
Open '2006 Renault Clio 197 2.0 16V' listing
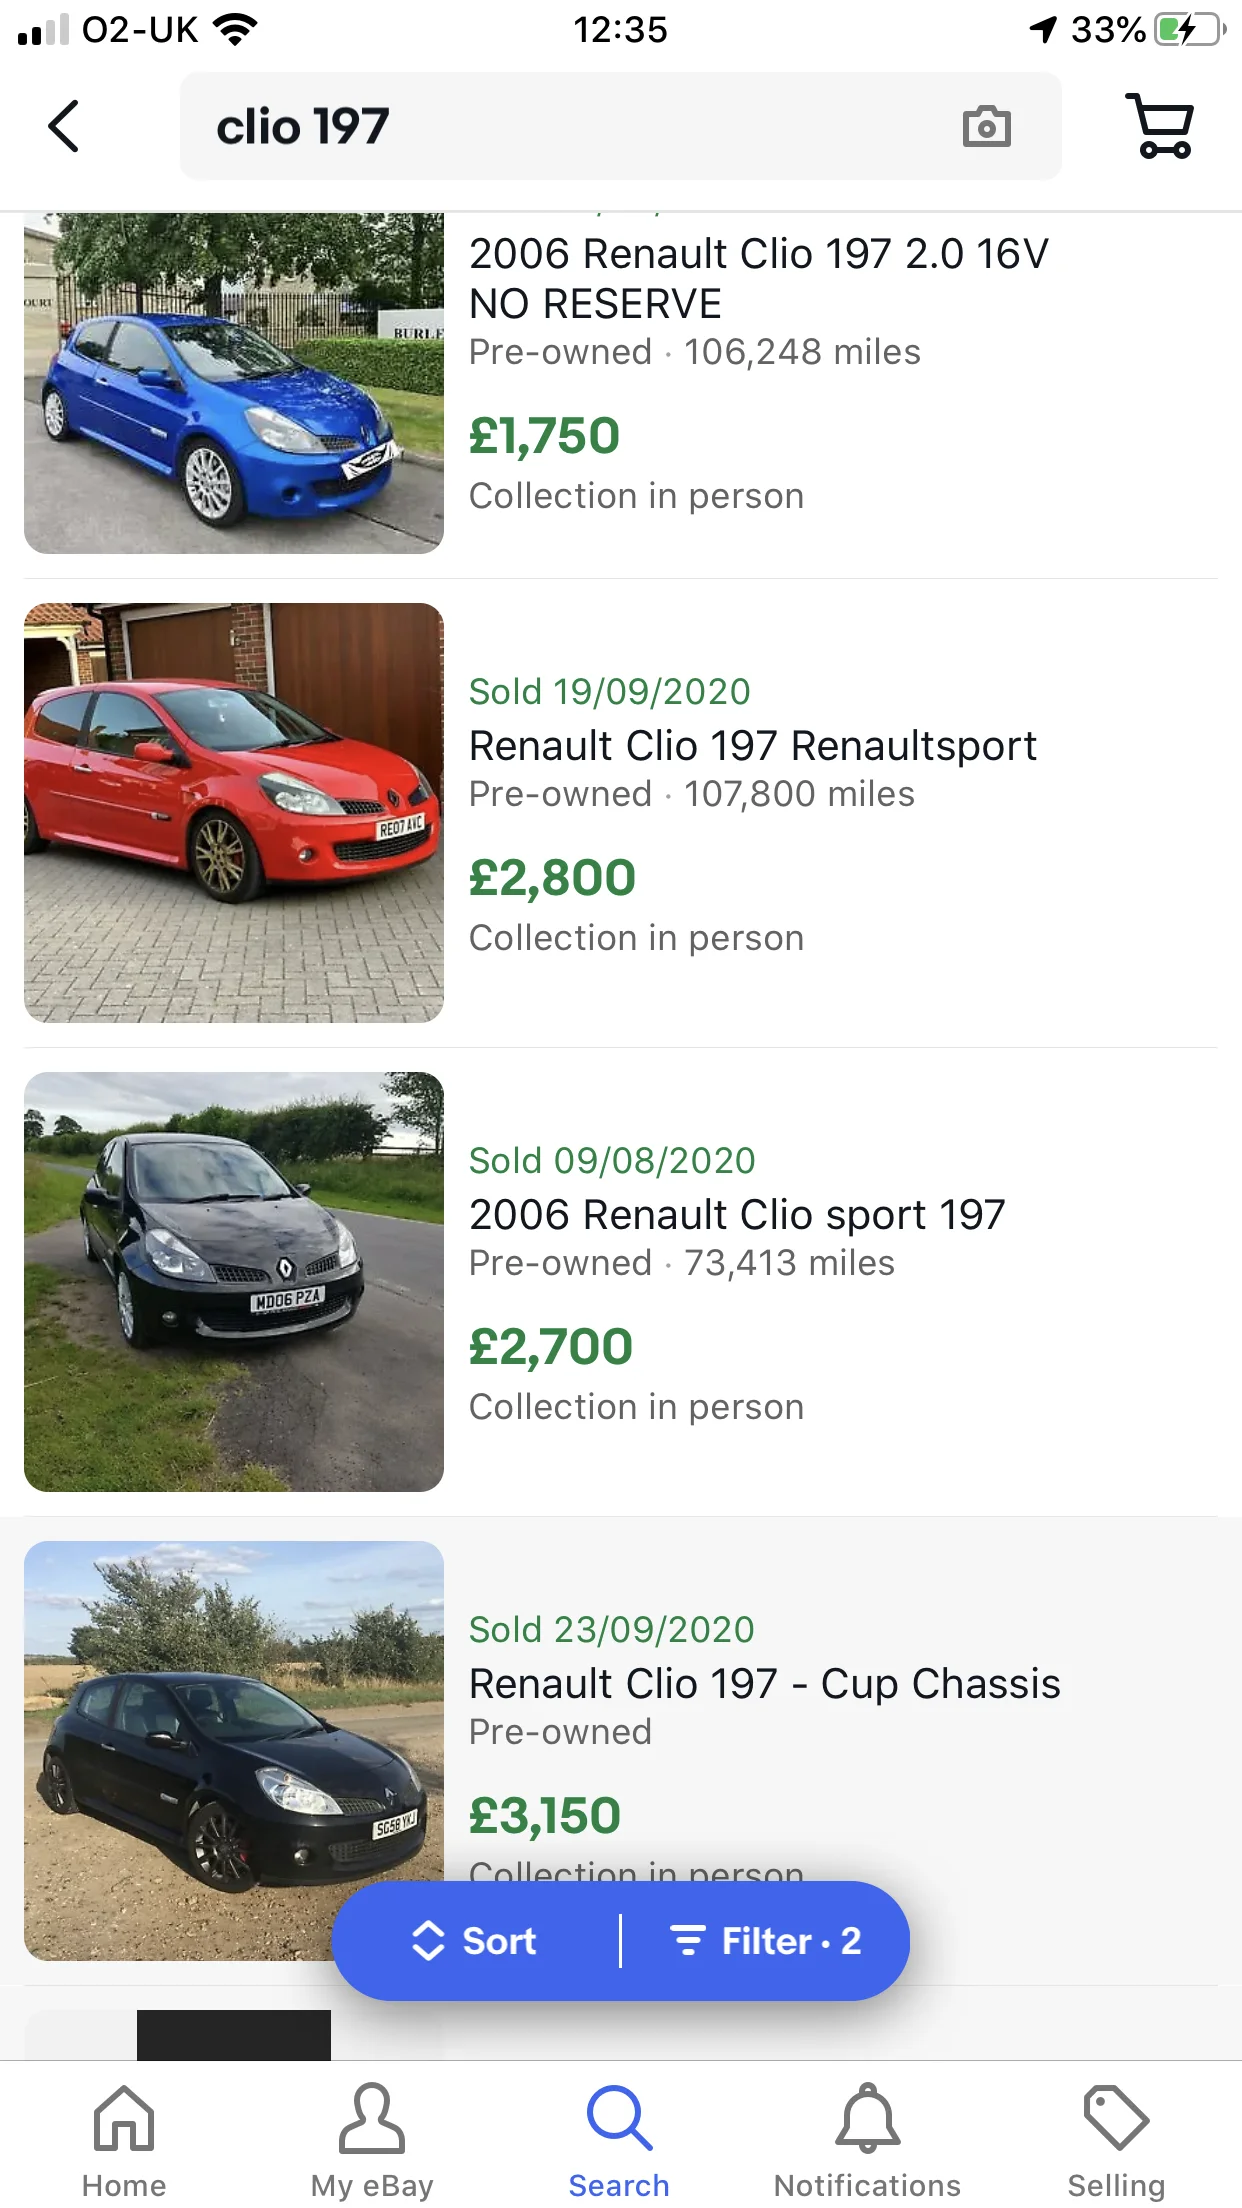click(759, 278)
